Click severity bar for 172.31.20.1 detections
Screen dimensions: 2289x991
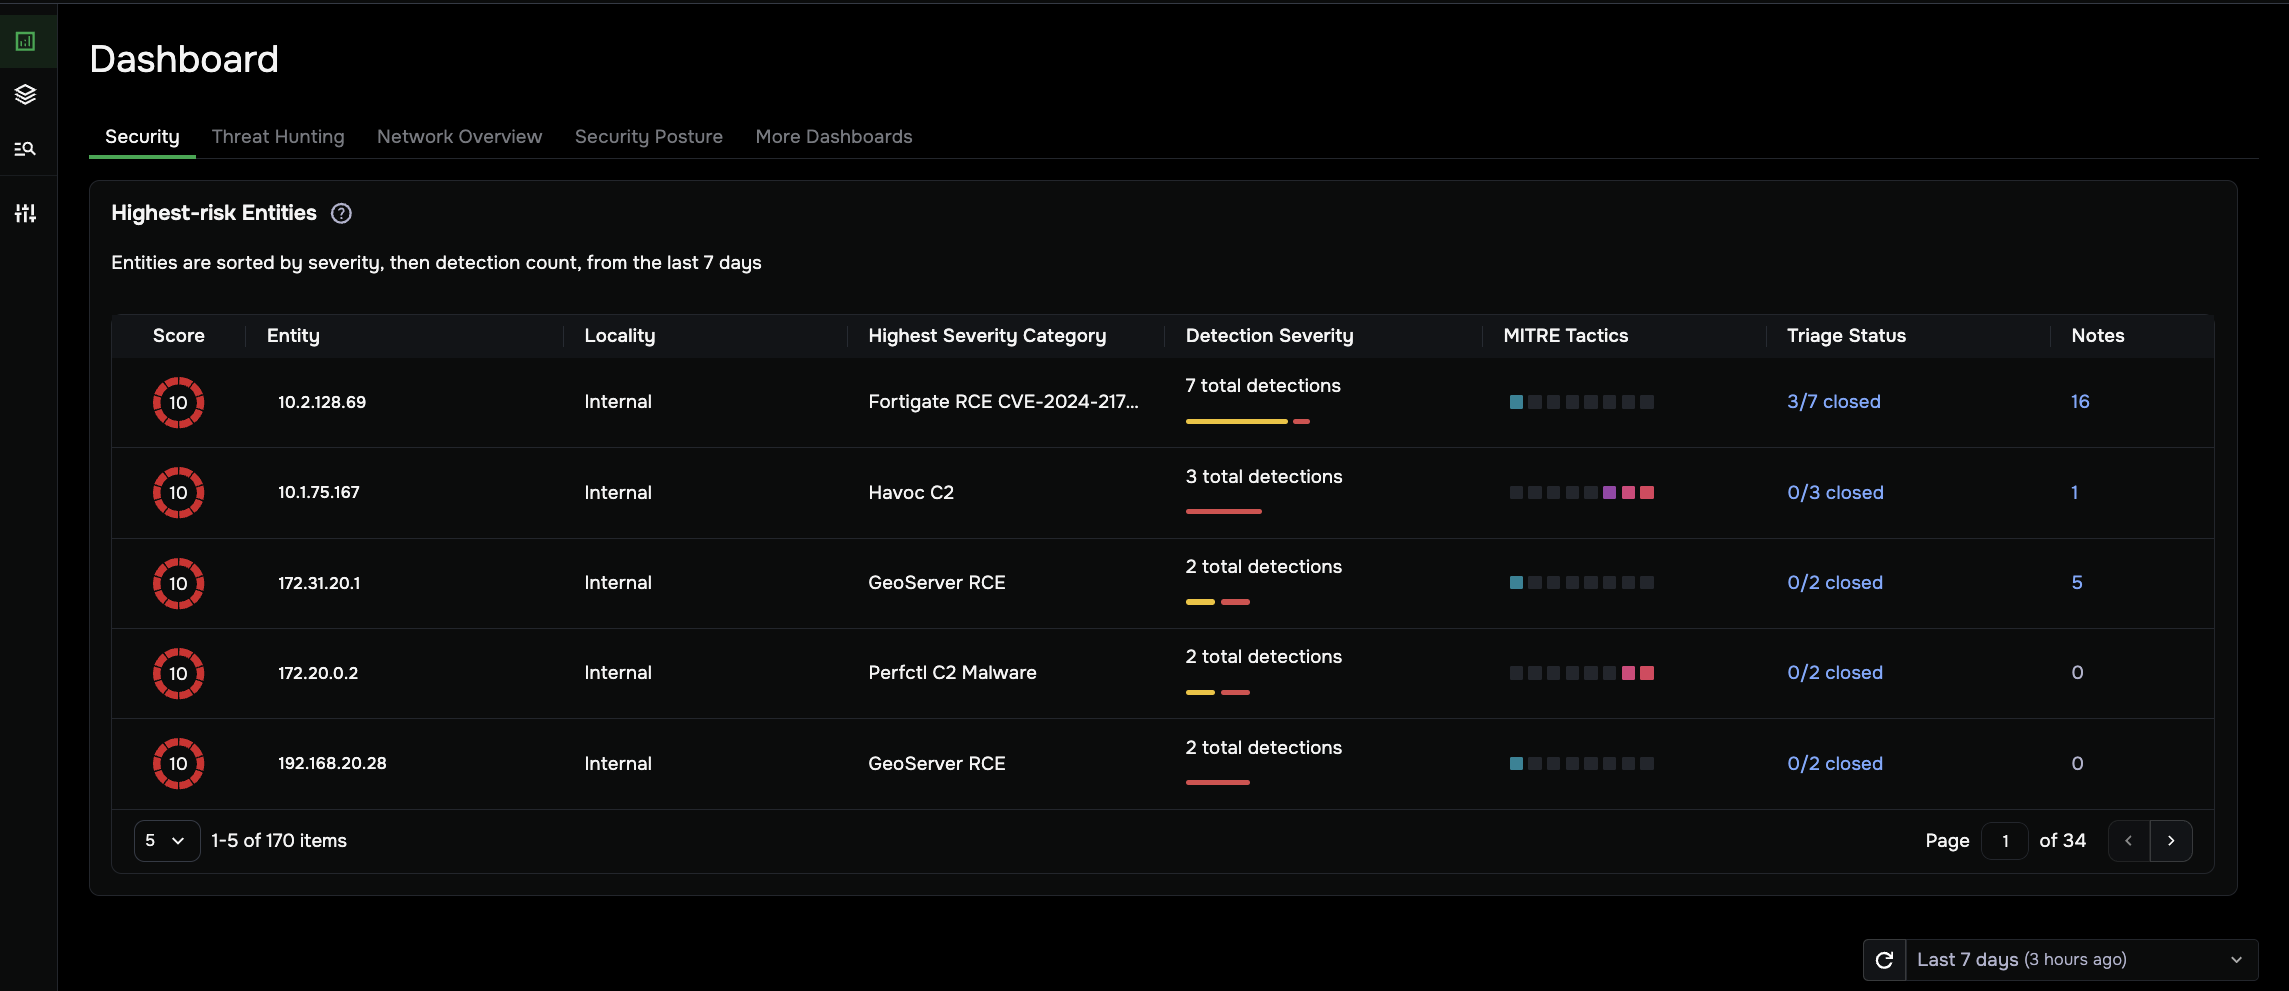(1218, 602)
